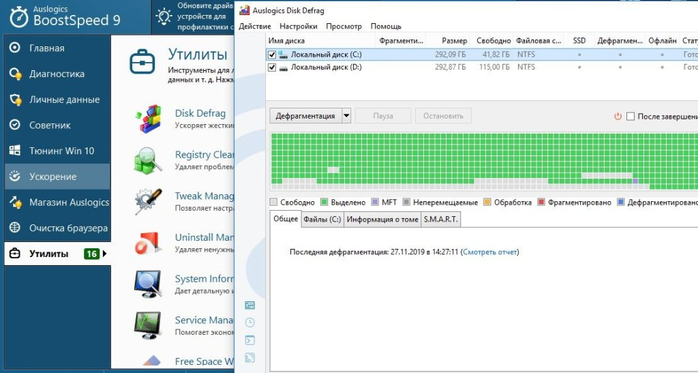698x373 pixels.
Task: Launch Disk Defrag utility link
Action: point(200,114)
